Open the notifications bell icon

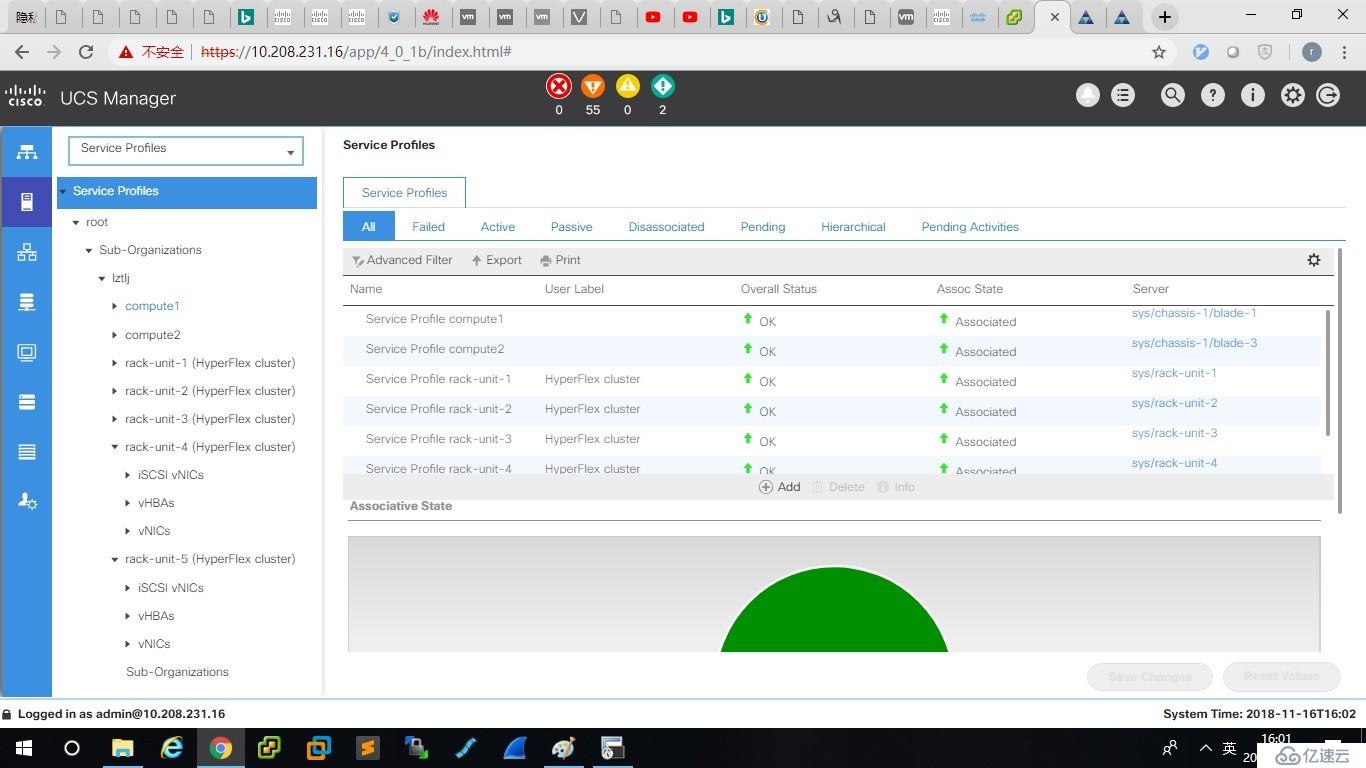1087,95
